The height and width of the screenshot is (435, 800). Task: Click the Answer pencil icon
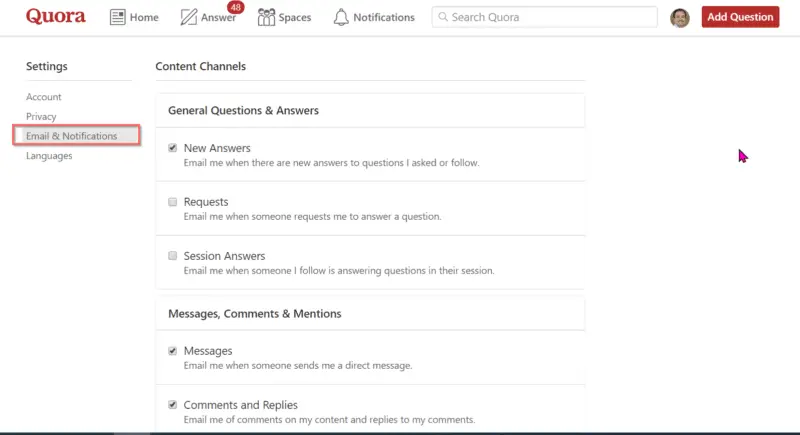tap(188, 17)
